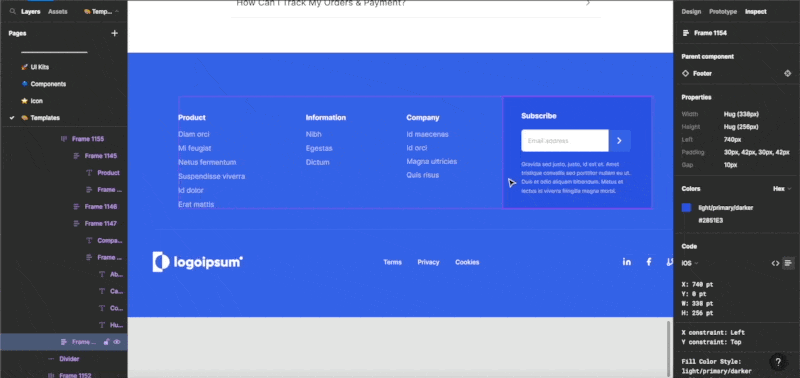Click the go-to-main-component icon beside Footer

point(787,73)
